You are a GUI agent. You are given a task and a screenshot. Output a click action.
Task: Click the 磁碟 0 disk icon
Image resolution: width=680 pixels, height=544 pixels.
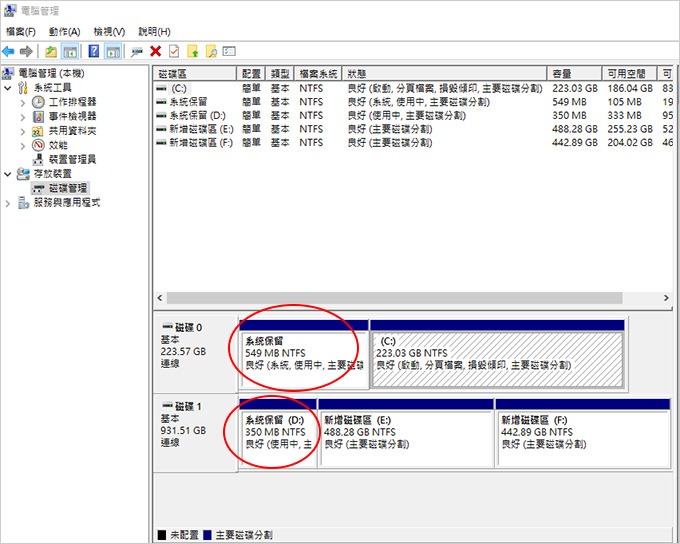167,327
